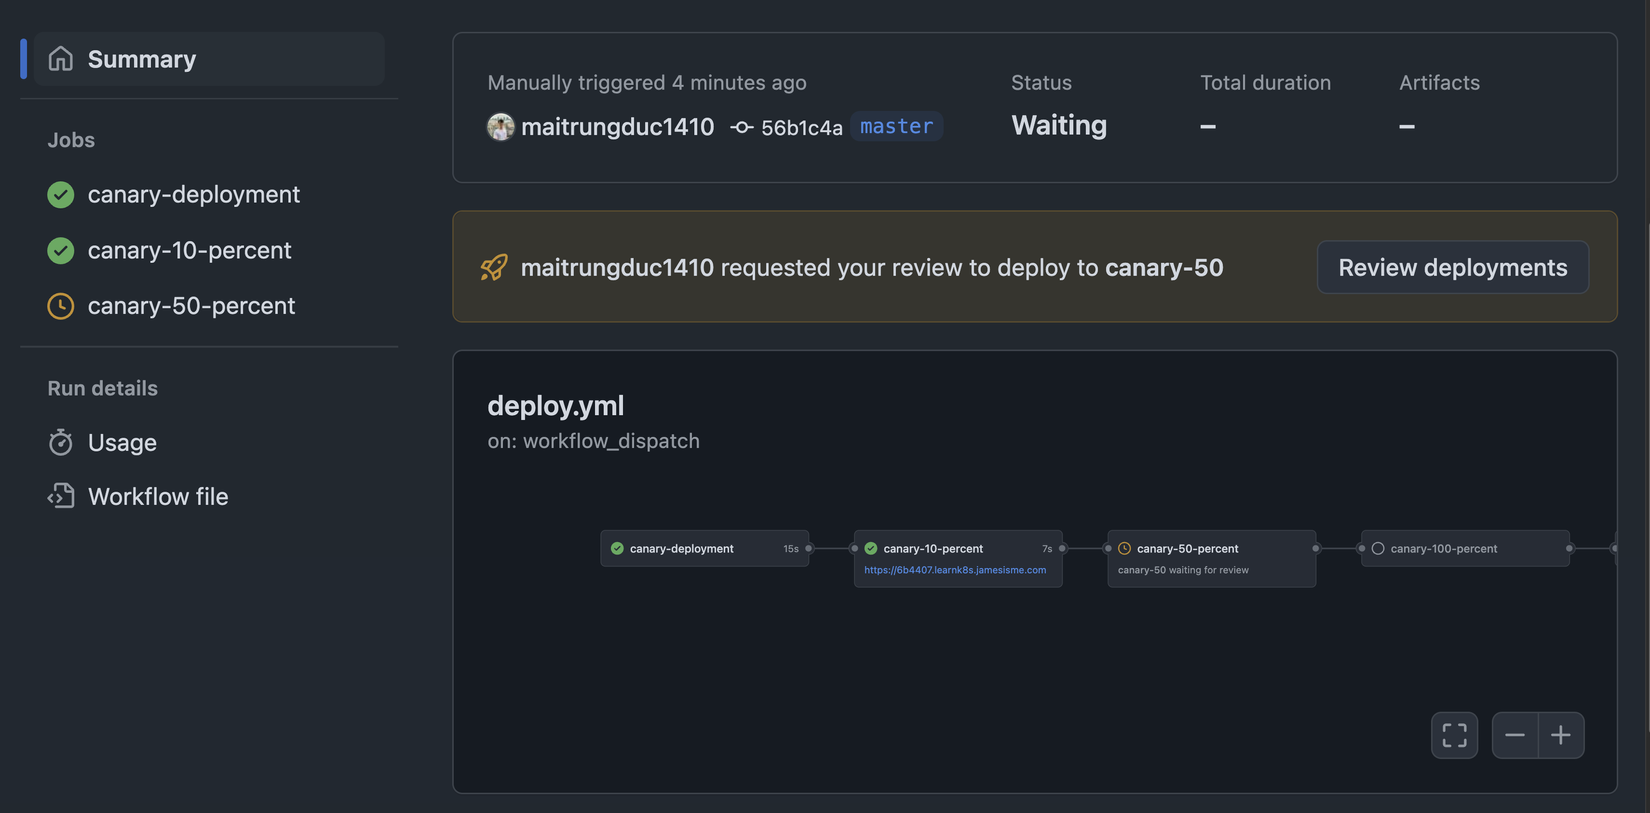
Task: Click the 'canary-50 waiting for review' text
Action: point(1183,570)
